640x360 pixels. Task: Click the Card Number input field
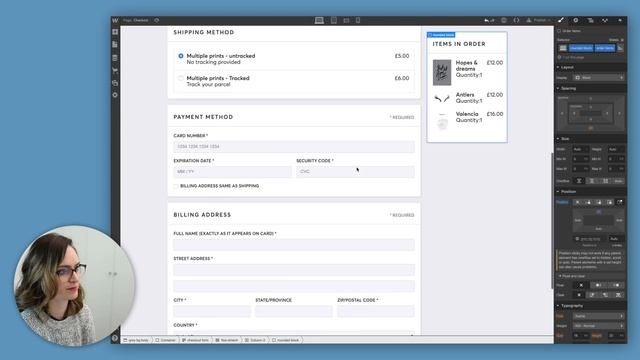pos(294,147)
